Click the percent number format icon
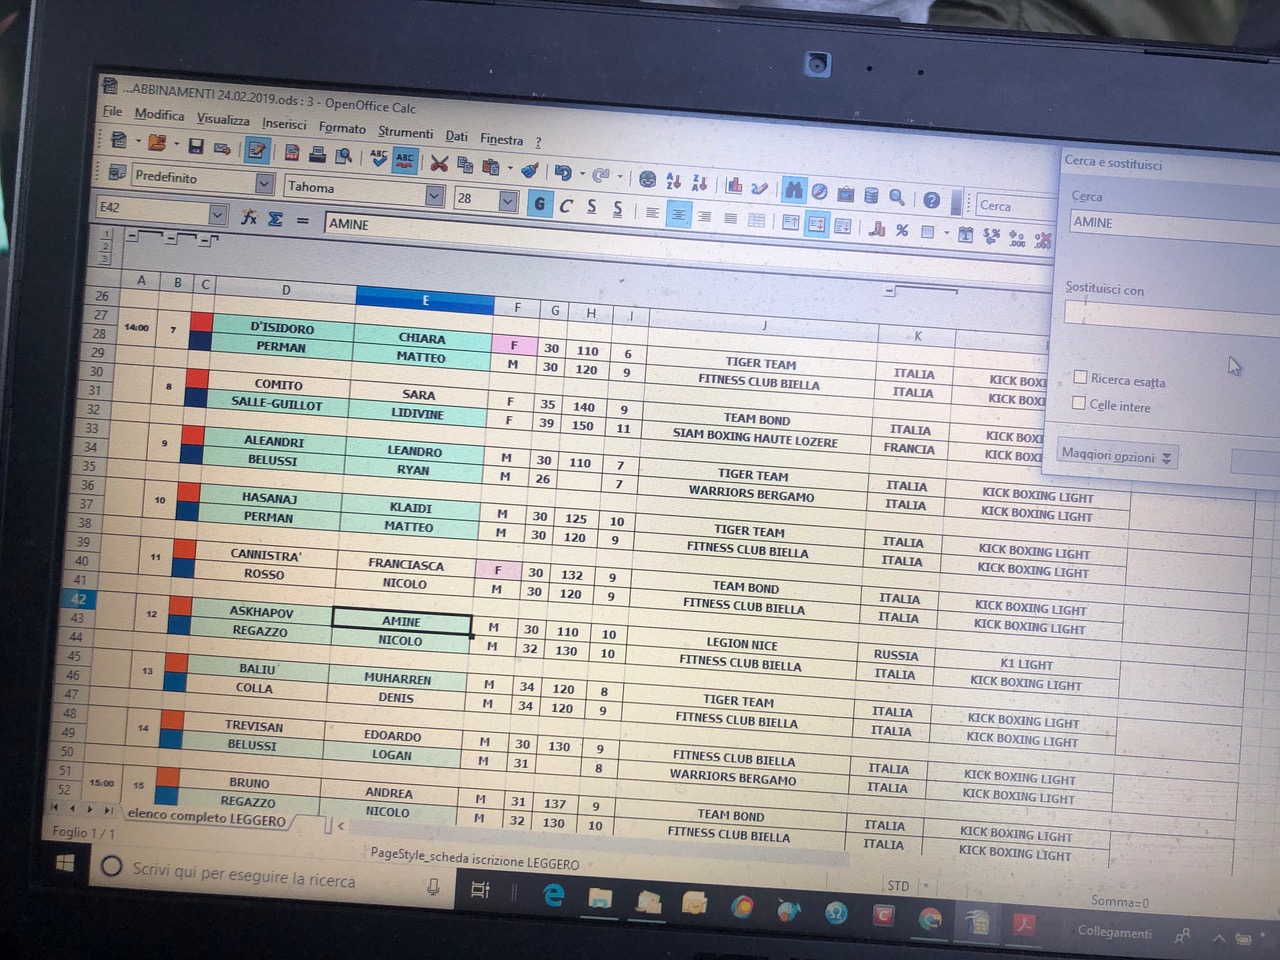 click(x=902, y=230)
